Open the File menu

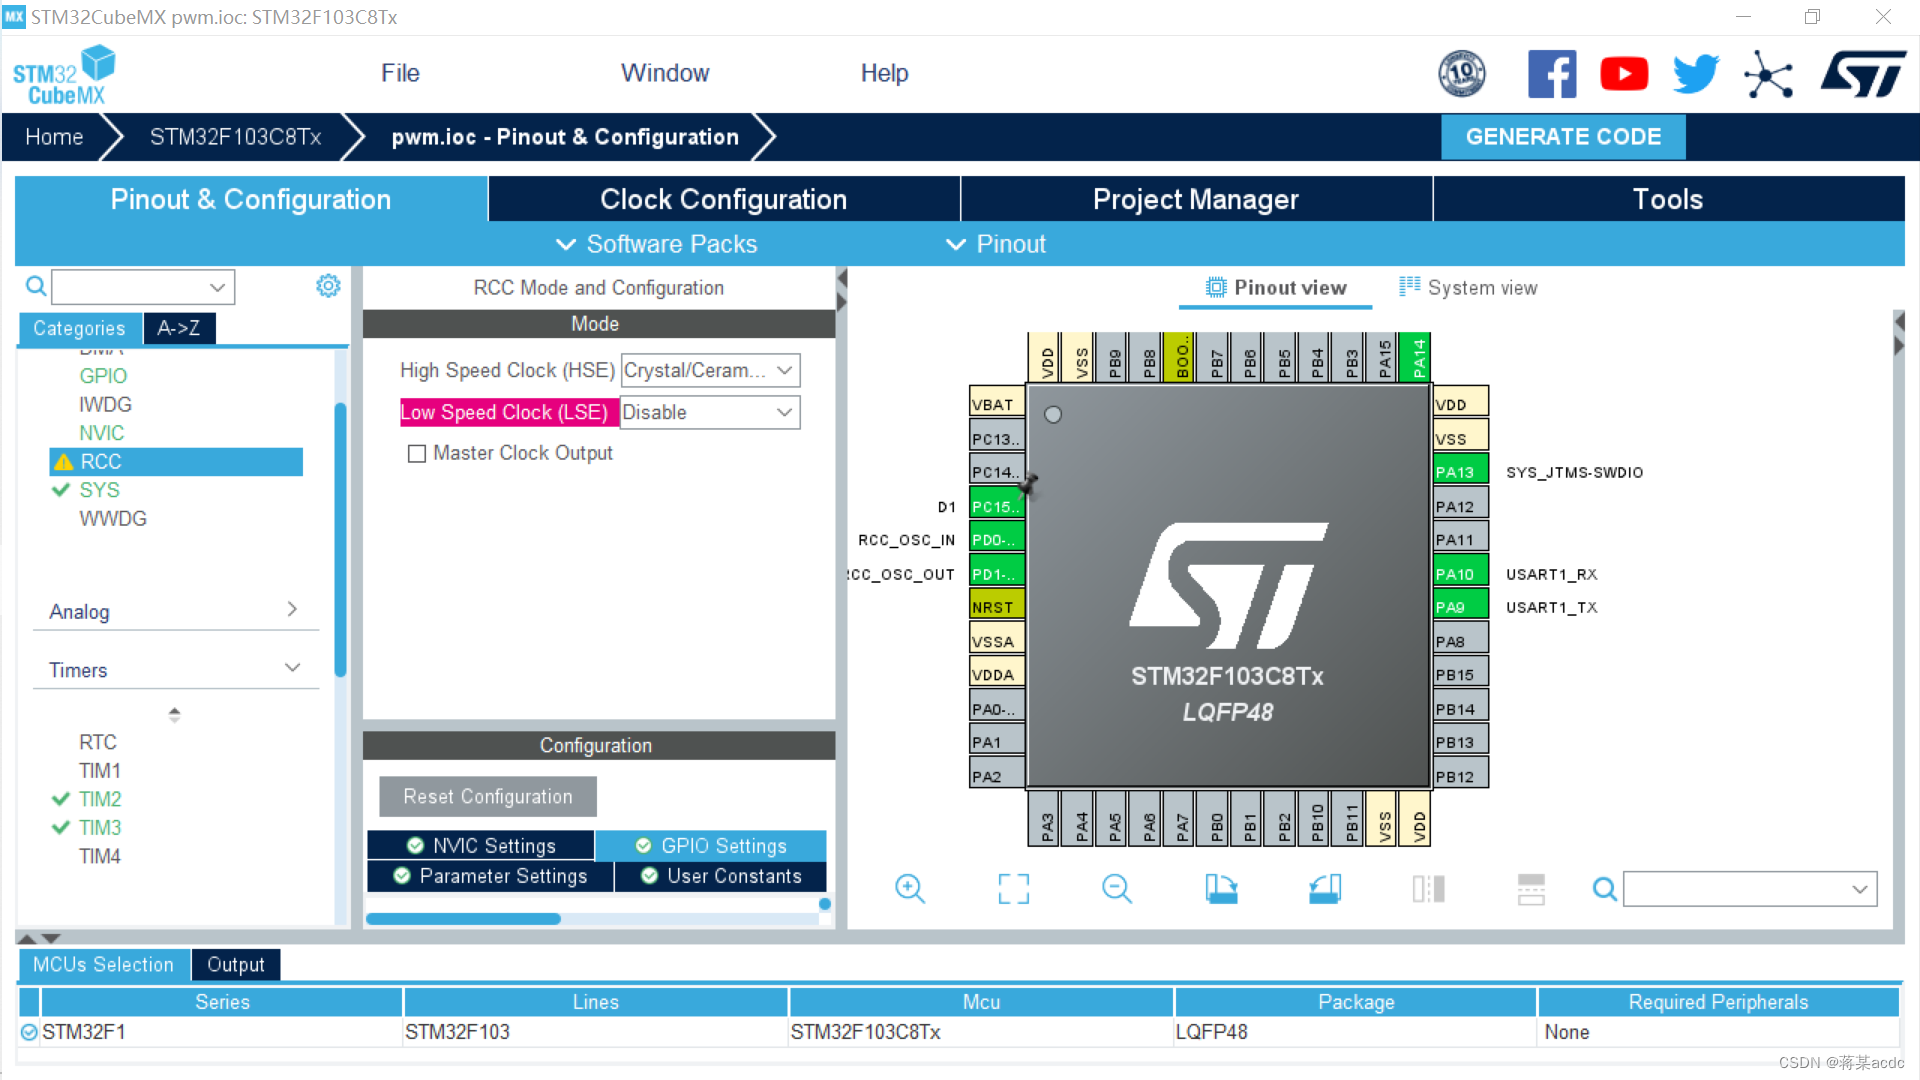pyautogui.click(x=400, y=73)
